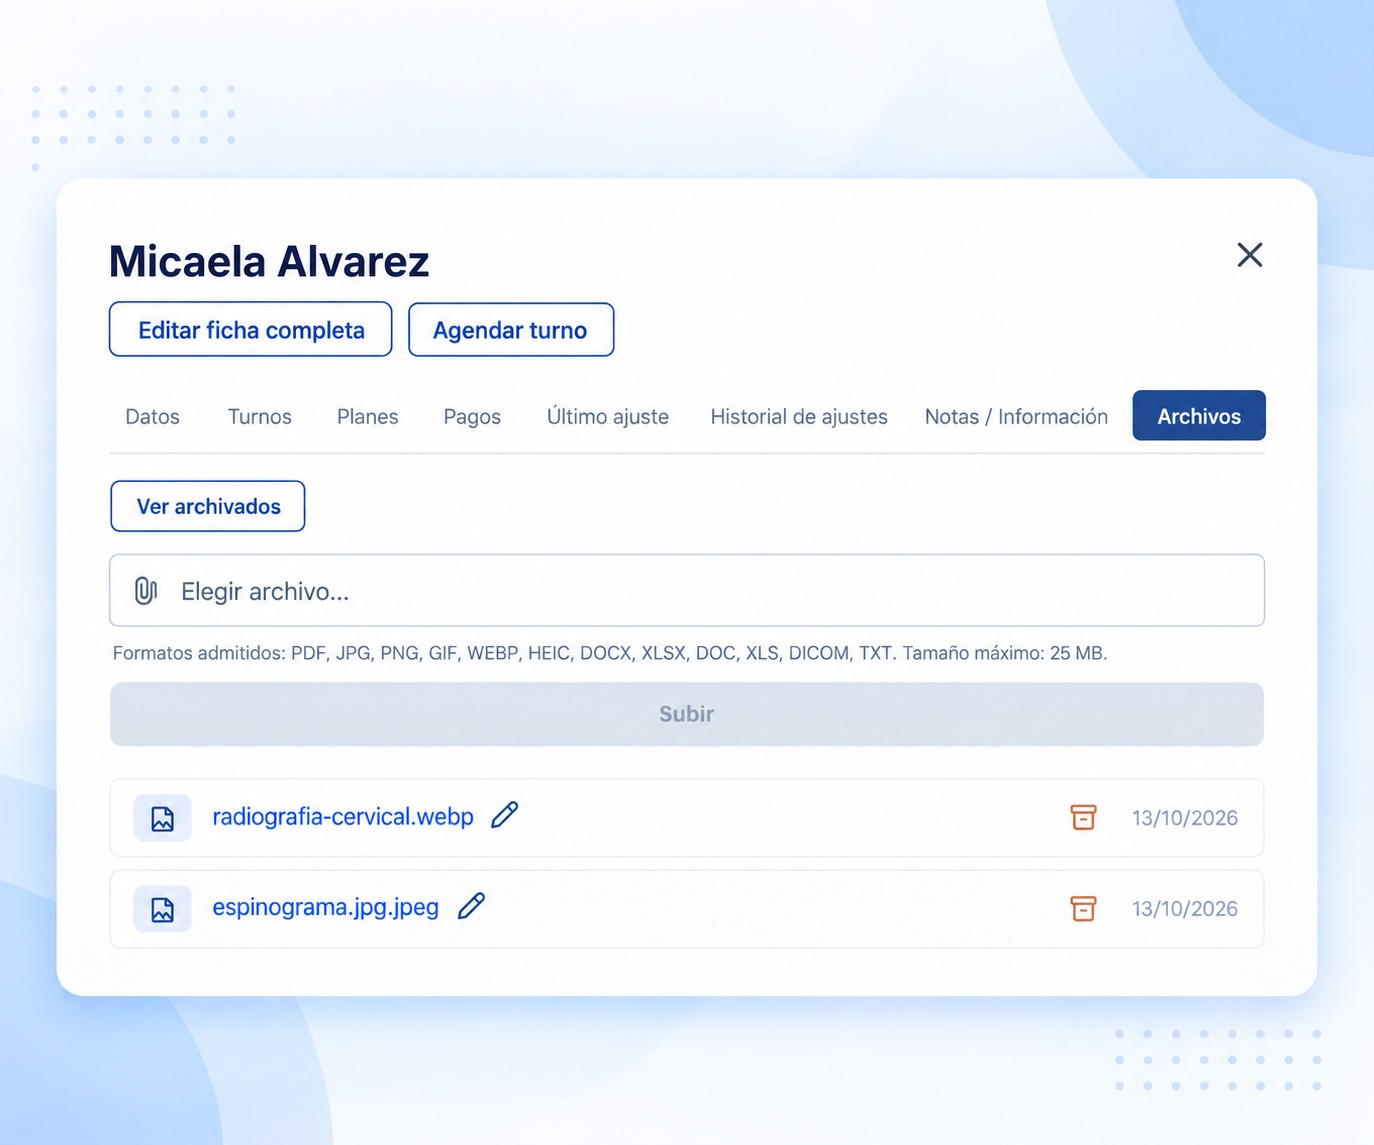Click the Subir upload button
The width and height of the screenshot is (1374, 1145).
[x=687, y=714]
